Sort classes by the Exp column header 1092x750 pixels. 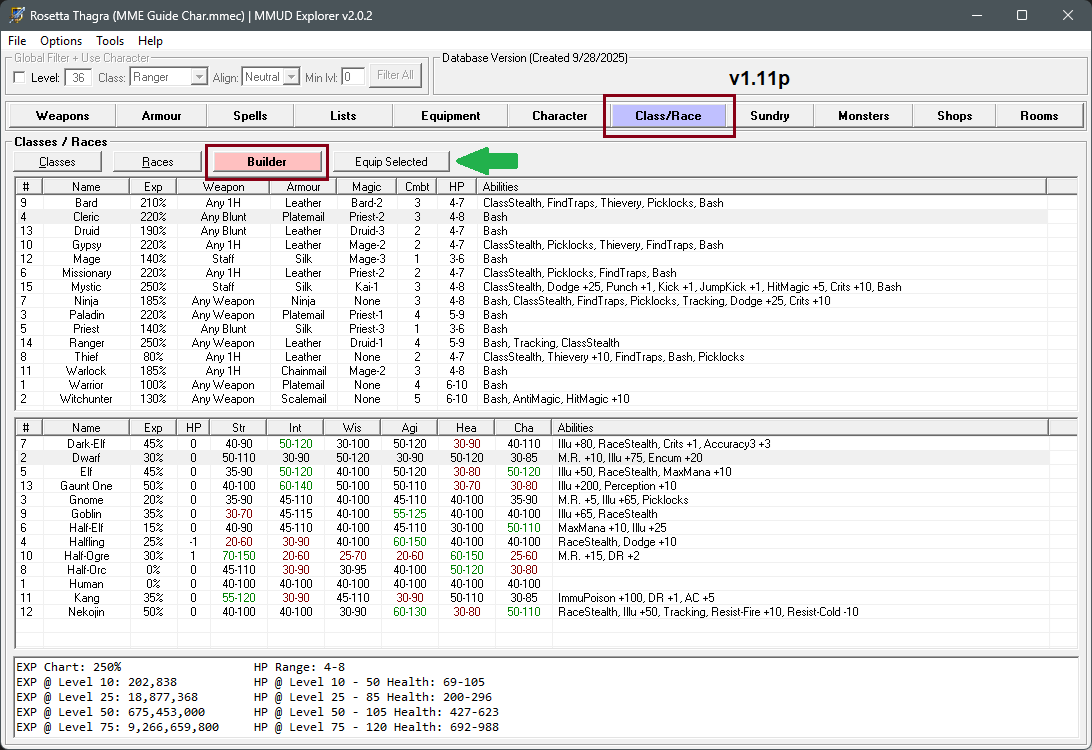click(152, 187)
